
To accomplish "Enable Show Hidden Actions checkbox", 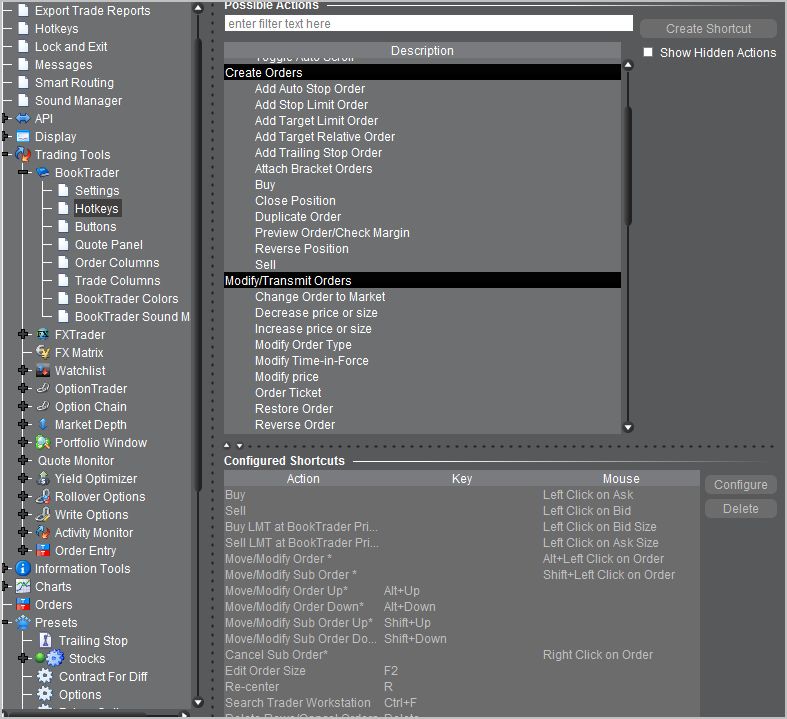I will coord(648,52).
